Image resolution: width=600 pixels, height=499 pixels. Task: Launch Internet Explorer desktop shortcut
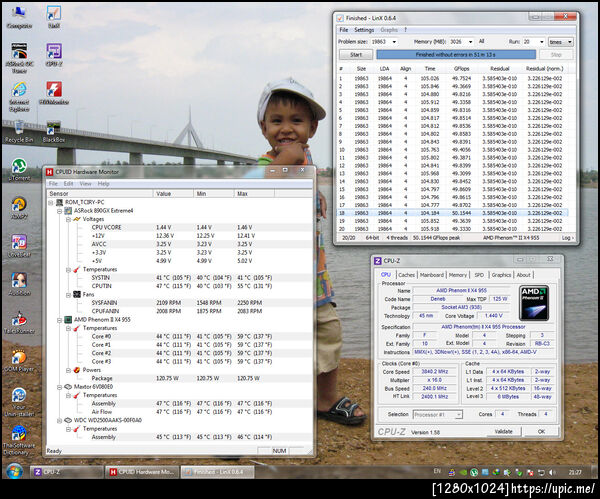tap(19, 96)
